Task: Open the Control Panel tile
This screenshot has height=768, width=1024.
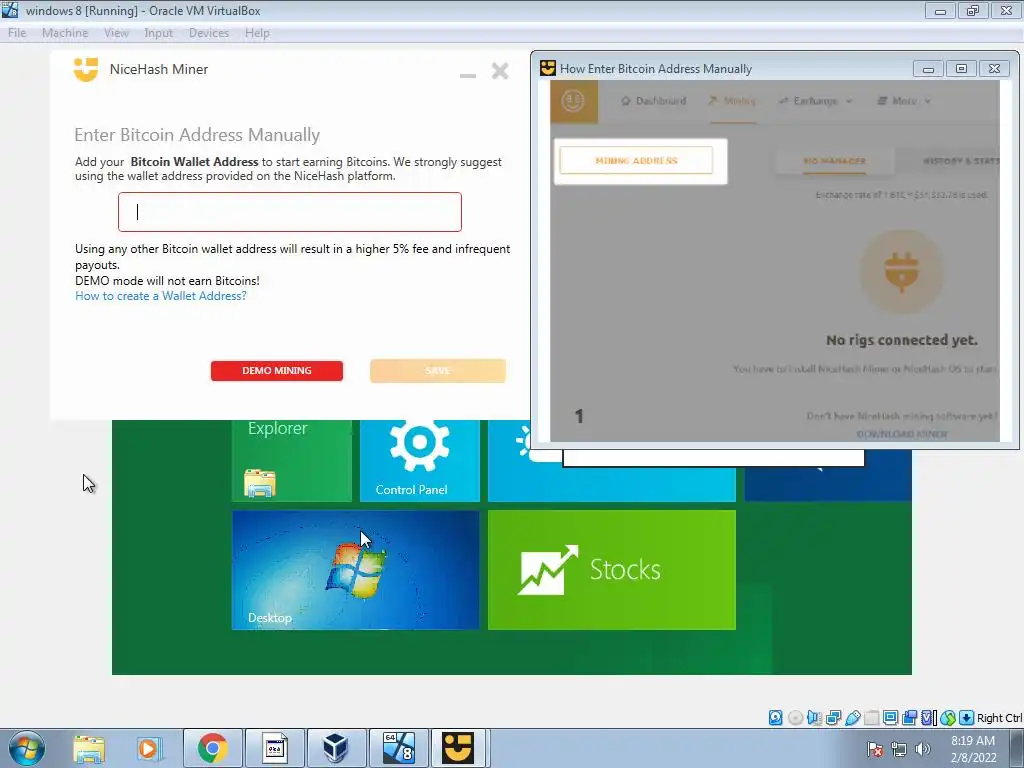Action: (x=419, y=460)
